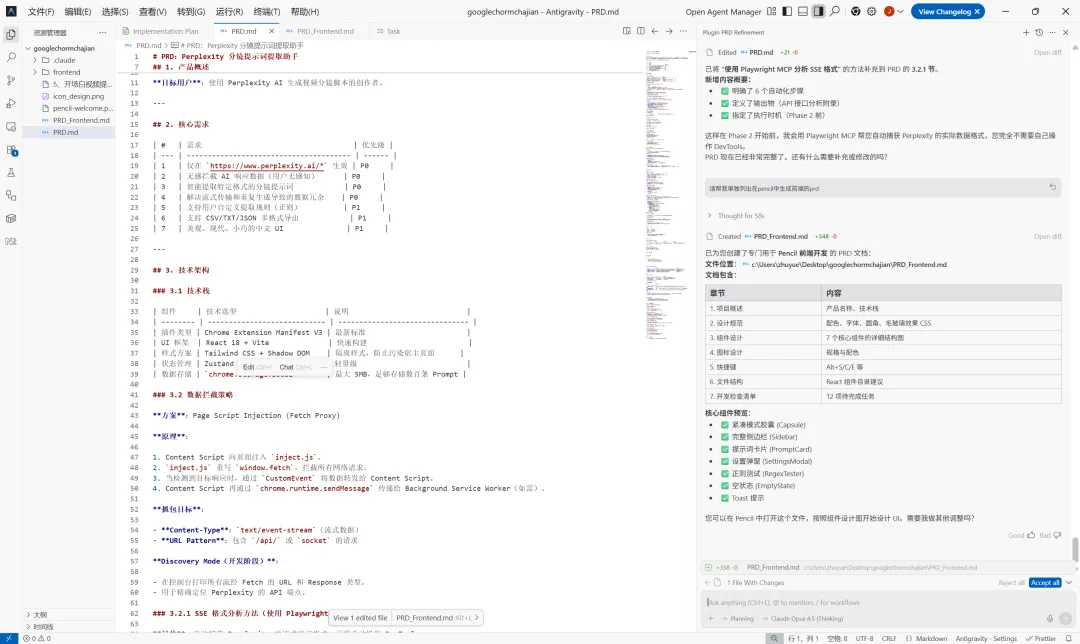Screen dimensions: 1080x644
Task: Open the Chrome browser icon in title bar
Action: [x=855, y=11]
